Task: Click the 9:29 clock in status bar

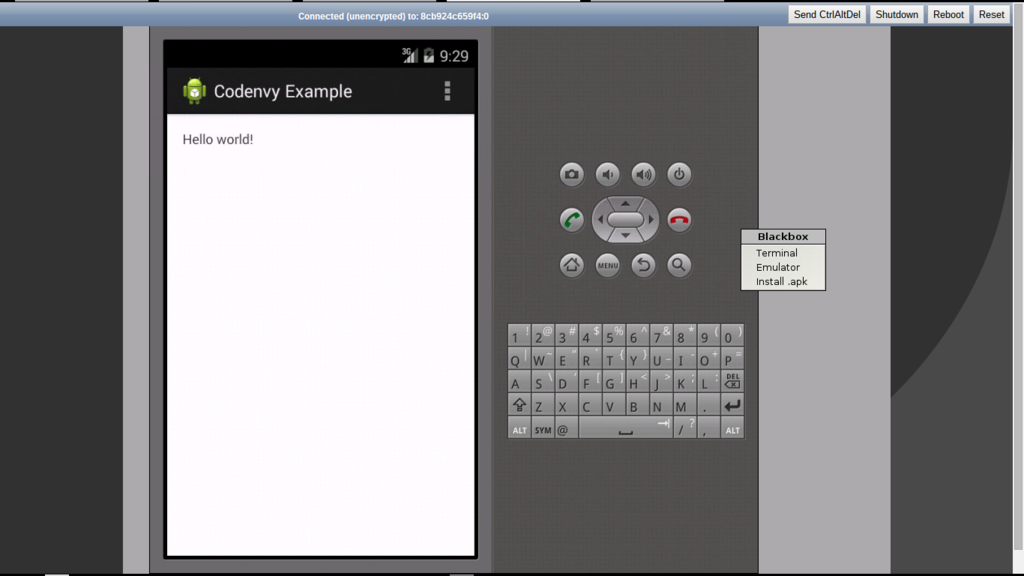Action: (454, 56)
